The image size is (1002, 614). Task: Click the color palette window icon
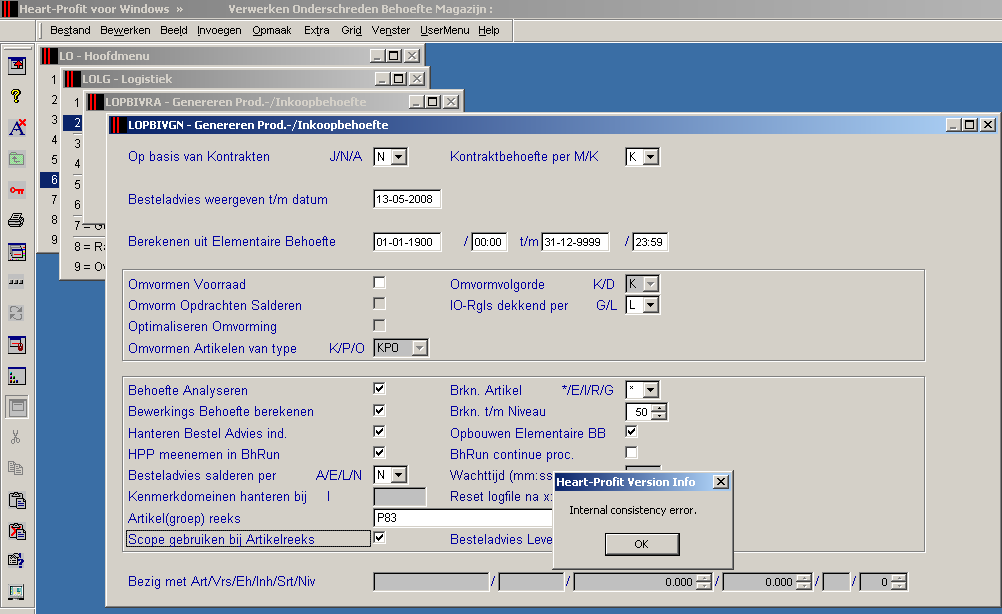point(17,376)
